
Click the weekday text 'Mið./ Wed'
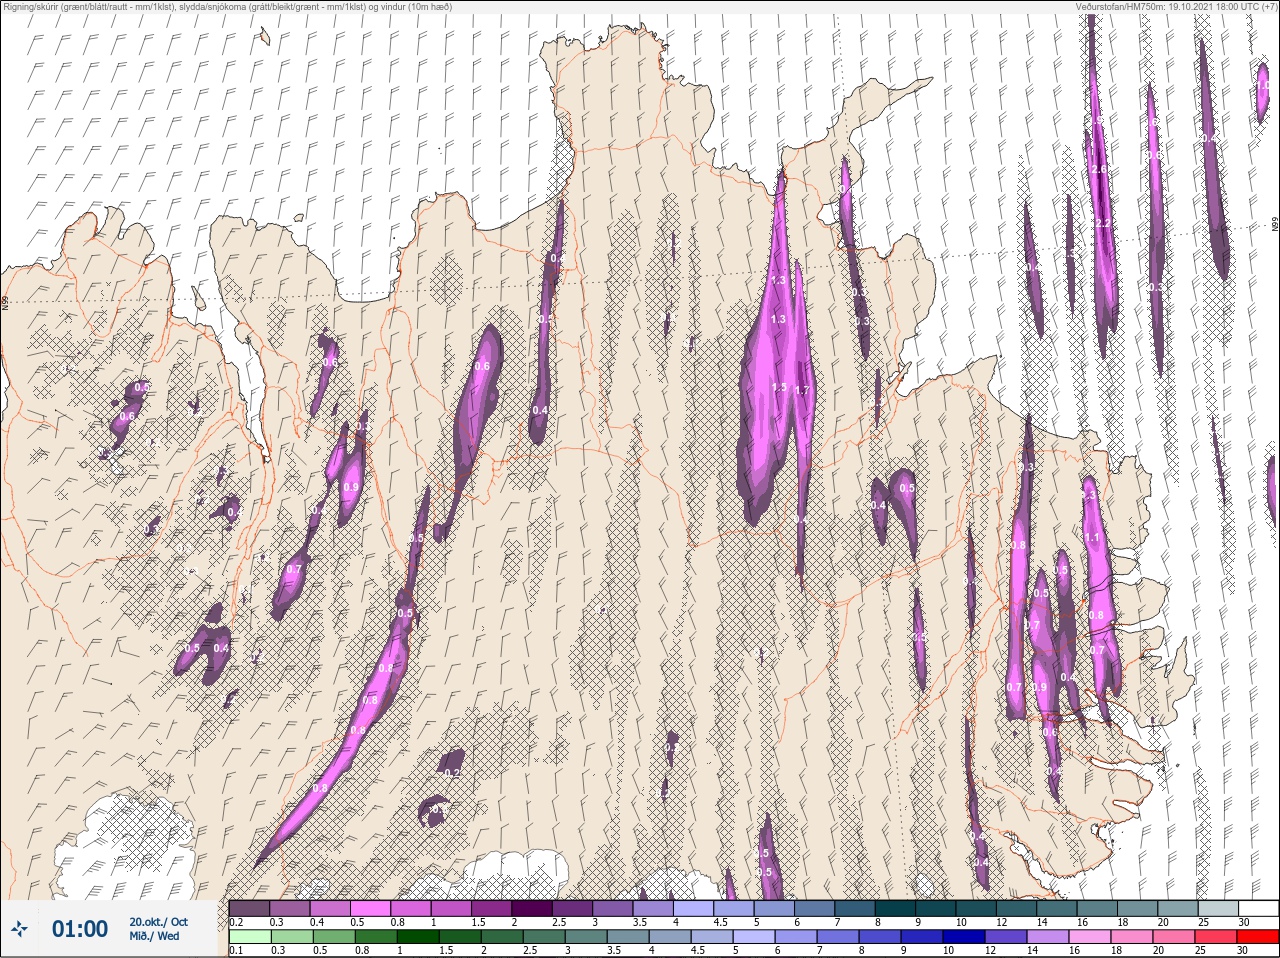(x=154, y=936)
